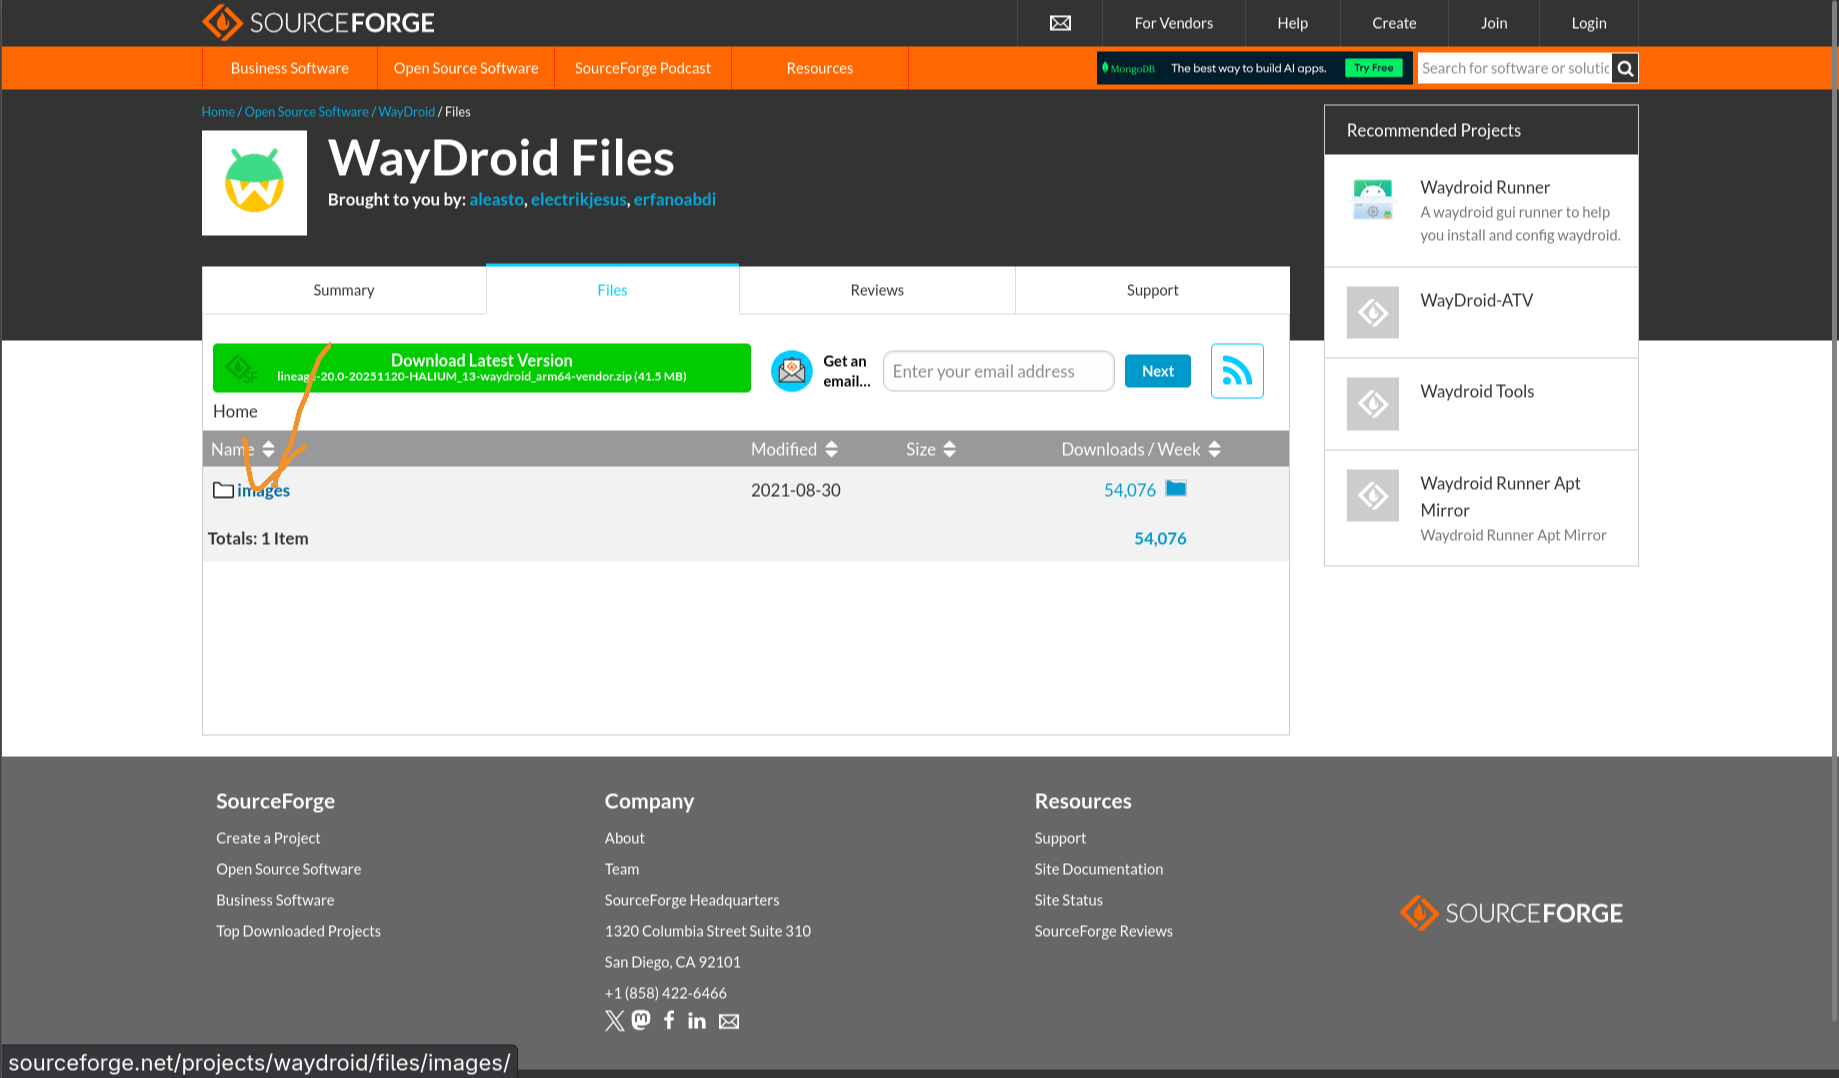This screenshot has width=1839, height=1078.
Task: Open the RSS feed icon next to Next button
Action: (1237, 370)
